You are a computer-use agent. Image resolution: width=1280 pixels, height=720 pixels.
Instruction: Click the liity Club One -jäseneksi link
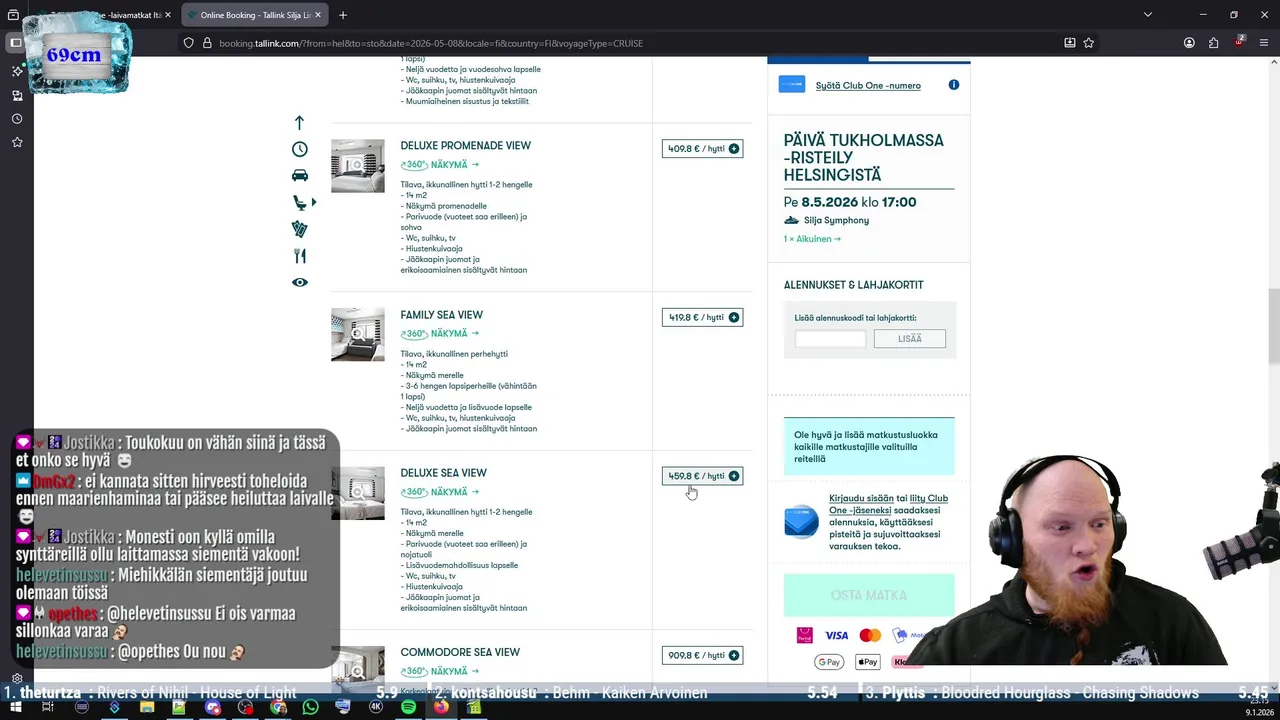pos(888,504)
